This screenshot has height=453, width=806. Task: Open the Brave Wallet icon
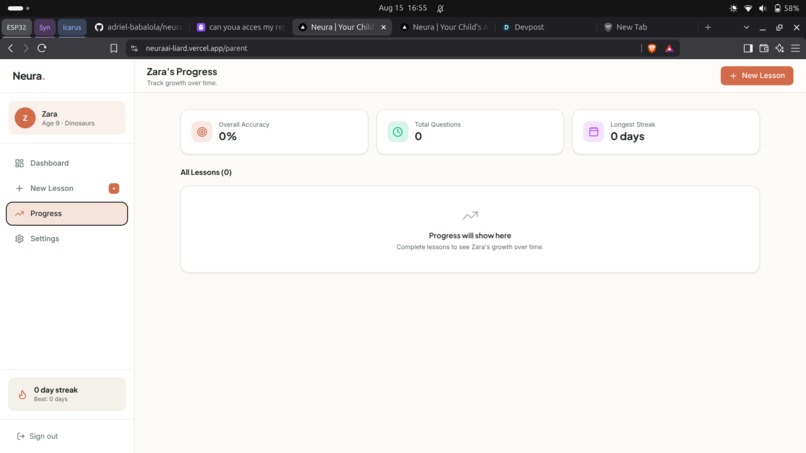coord(764,48)
